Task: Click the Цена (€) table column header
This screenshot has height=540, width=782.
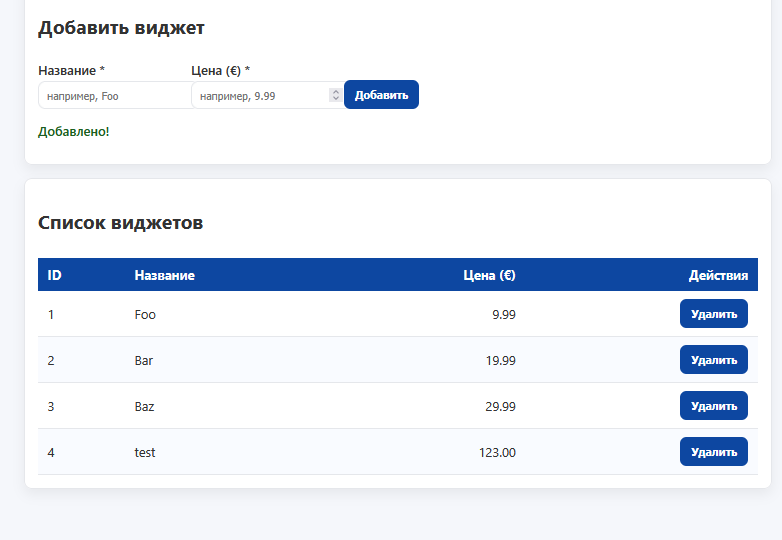Action: click(489, 276)
